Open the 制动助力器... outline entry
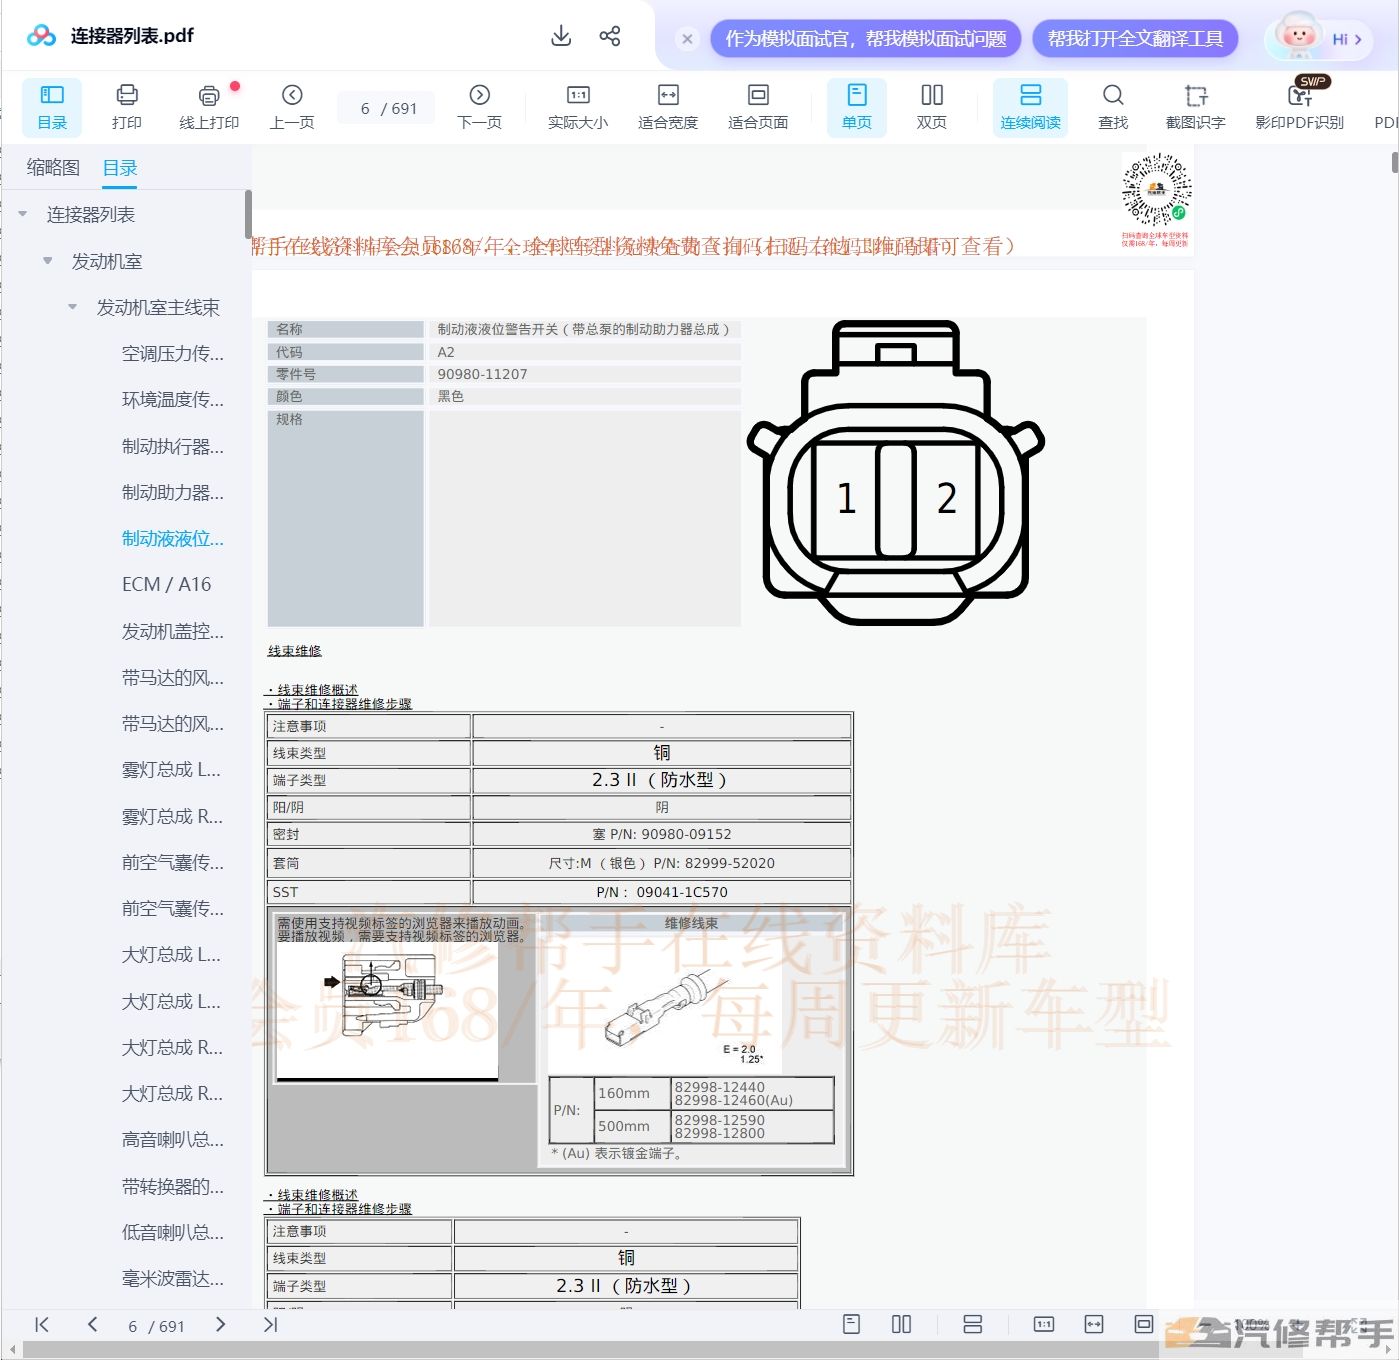 tap(172, 492)
